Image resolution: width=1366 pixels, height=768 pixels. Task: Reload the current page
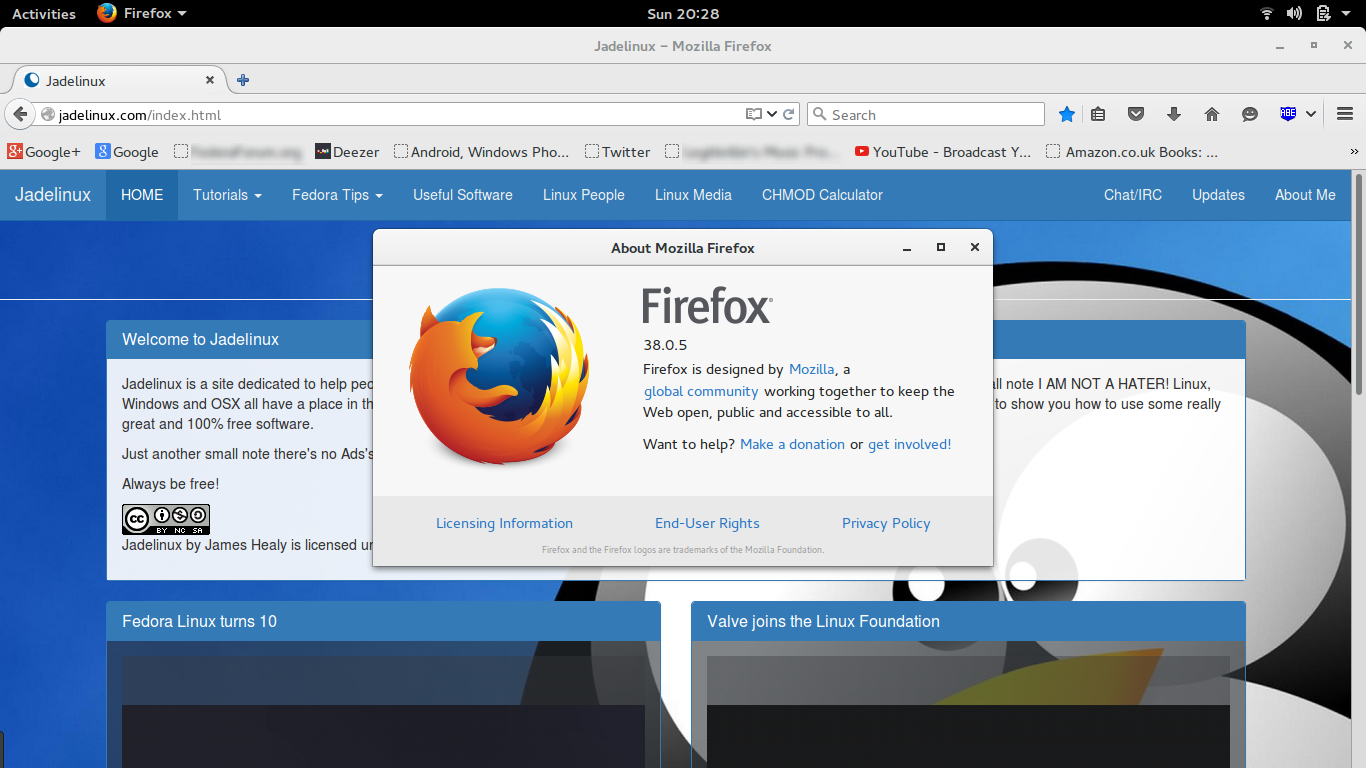click(x=789, y=115)
